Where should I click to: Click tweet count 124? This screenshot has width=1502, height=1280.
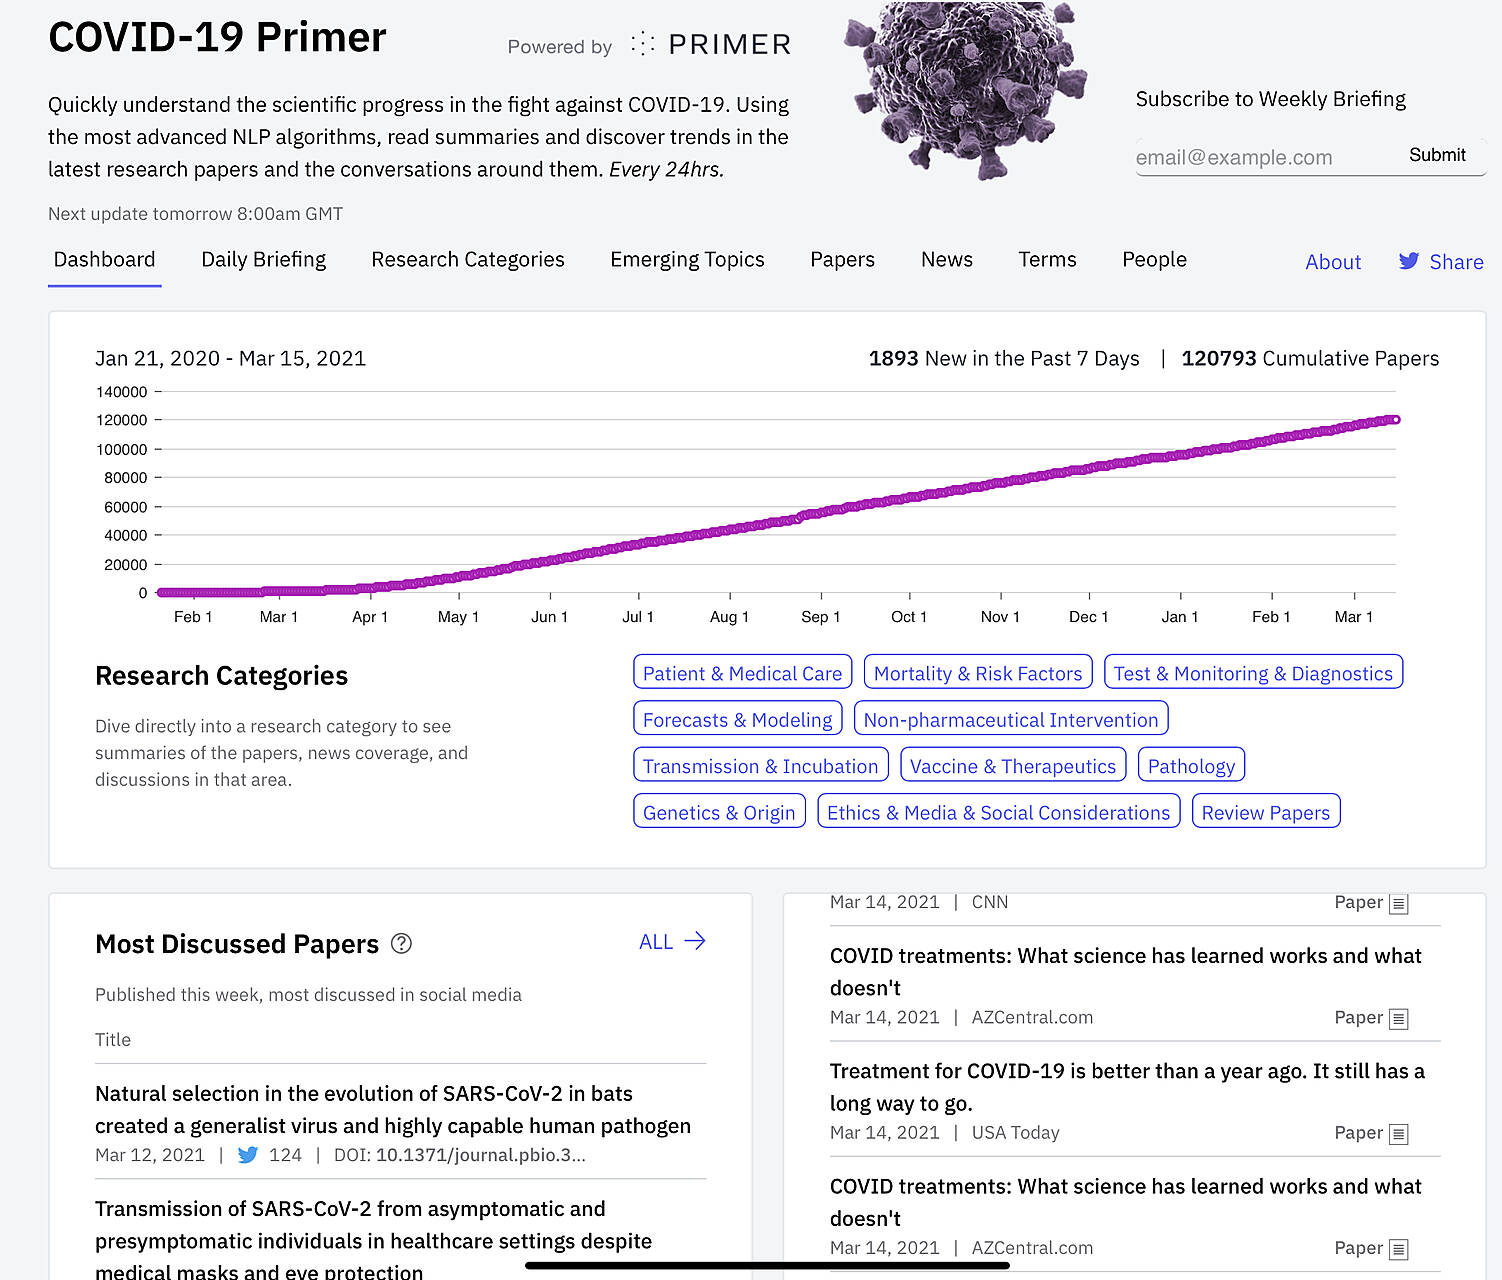(x=285, y=1155)
